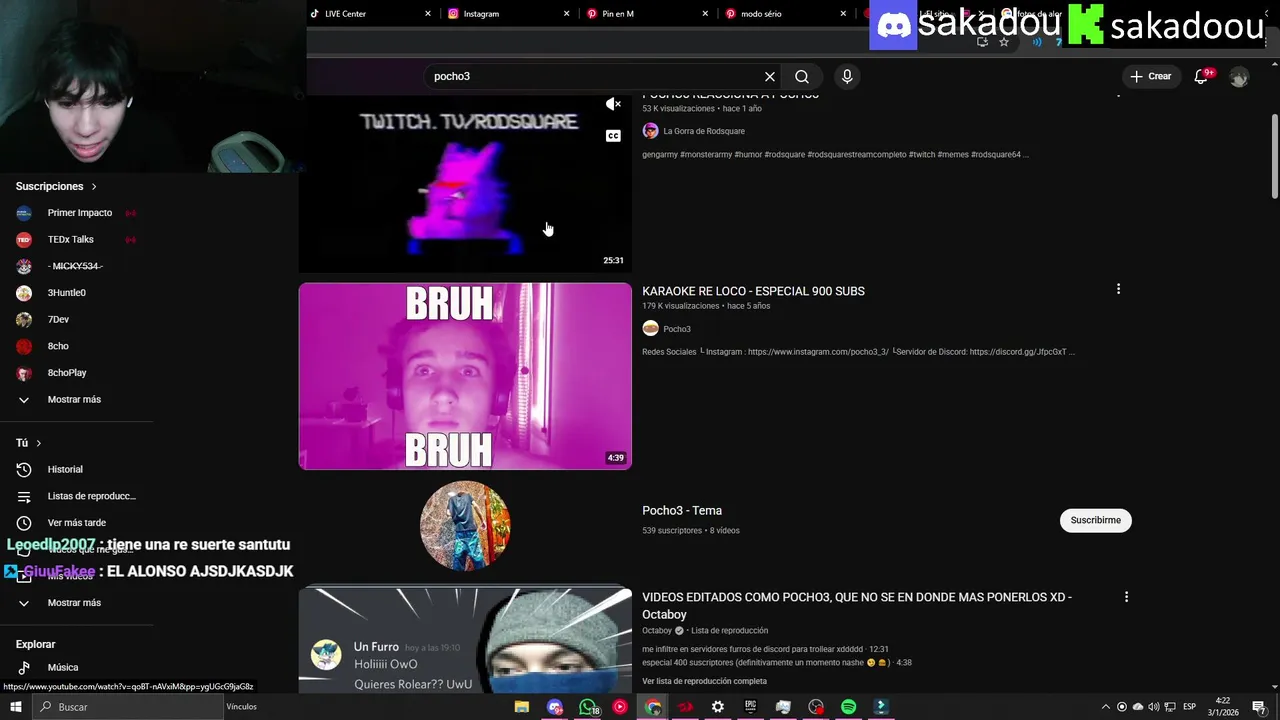This screenshot has height=720, width=1280.
Task: Open the ESP language selector
Action: click(x=1190, y=707)
